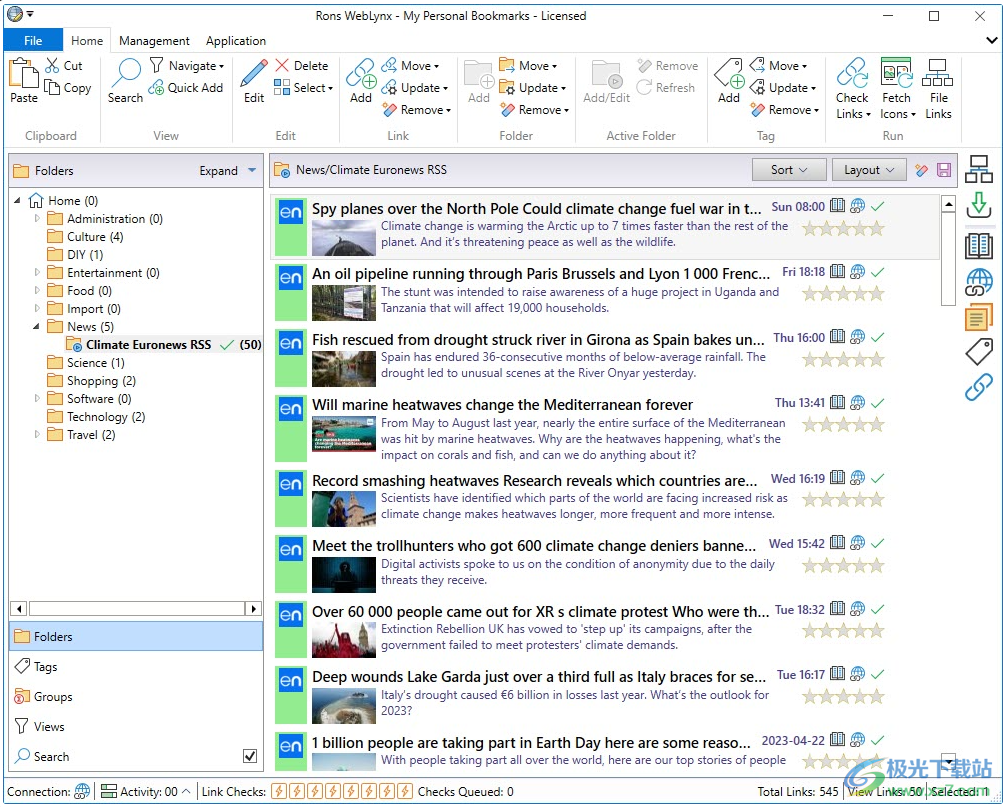Toggle the checkbox beside Search panel

tap(250, 757)
